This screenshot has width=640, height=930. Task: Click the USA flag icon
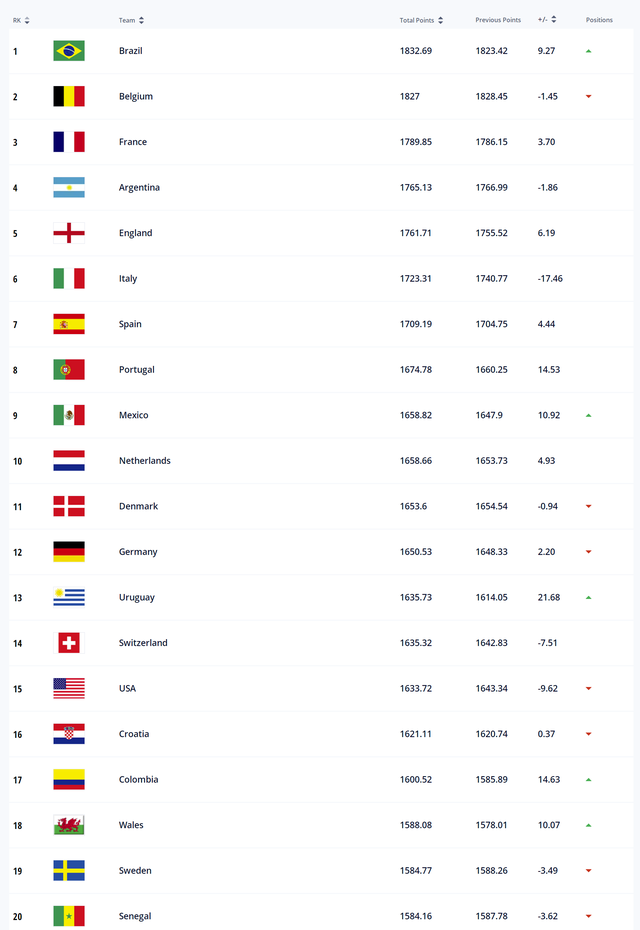point(69,689)
